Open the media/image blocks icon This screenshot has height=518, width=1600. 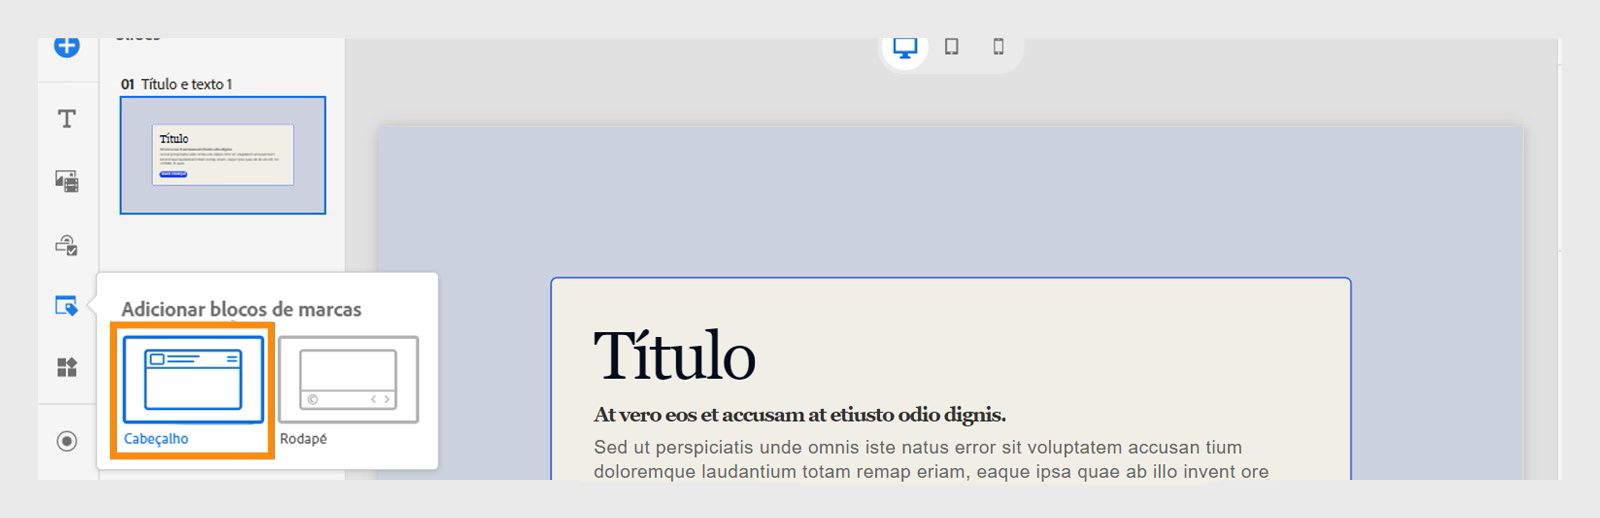(x=67, y=181)
